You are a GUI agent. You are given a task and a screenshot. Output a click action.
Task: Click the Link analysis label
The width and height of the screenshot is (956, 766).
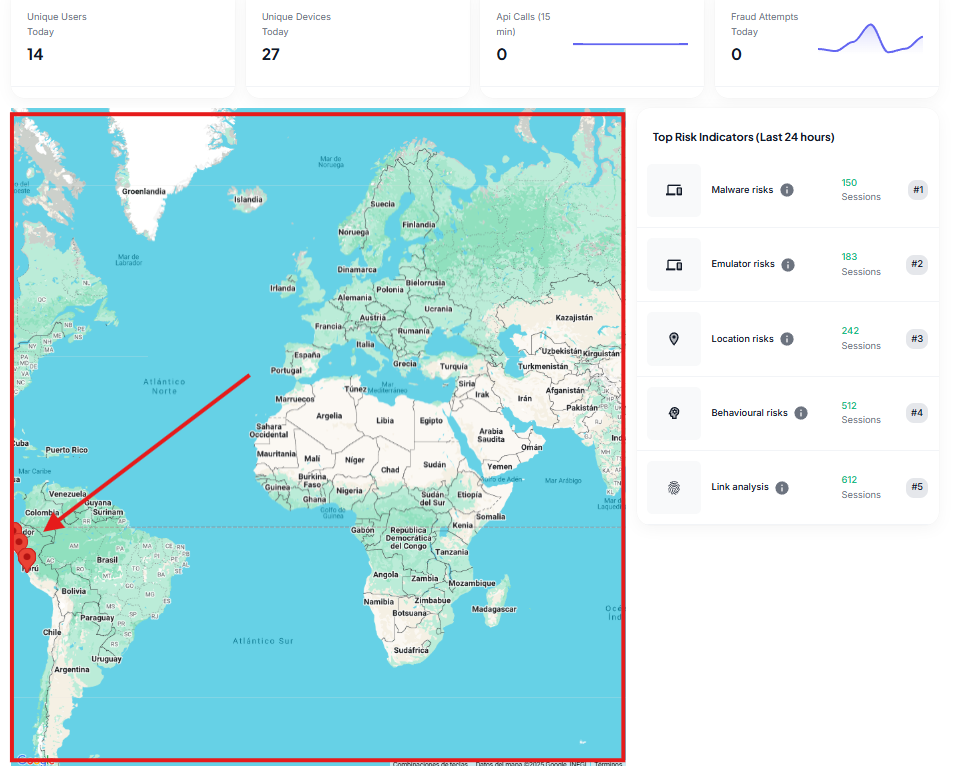coord(740,487)
